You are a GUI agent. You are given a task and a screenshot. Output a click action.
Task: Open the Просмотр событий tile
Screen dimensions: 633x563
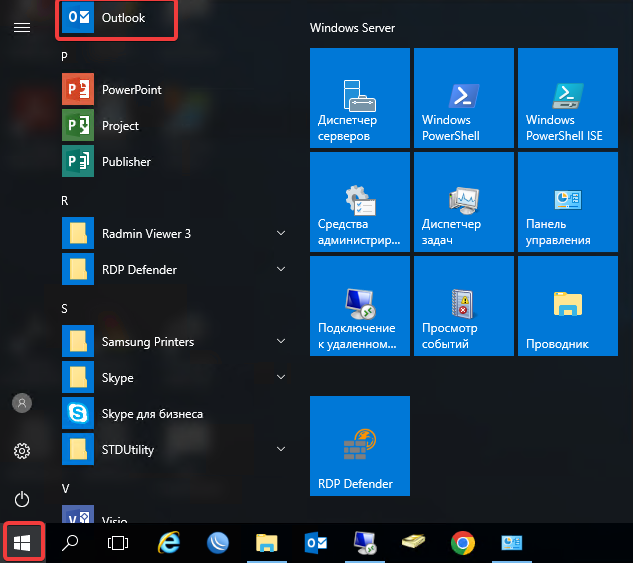[x=462, y=306]
